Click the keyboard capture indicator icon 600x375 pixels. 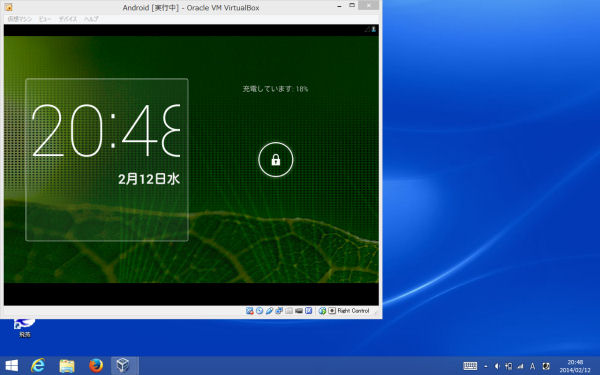(x=332, y=311)
